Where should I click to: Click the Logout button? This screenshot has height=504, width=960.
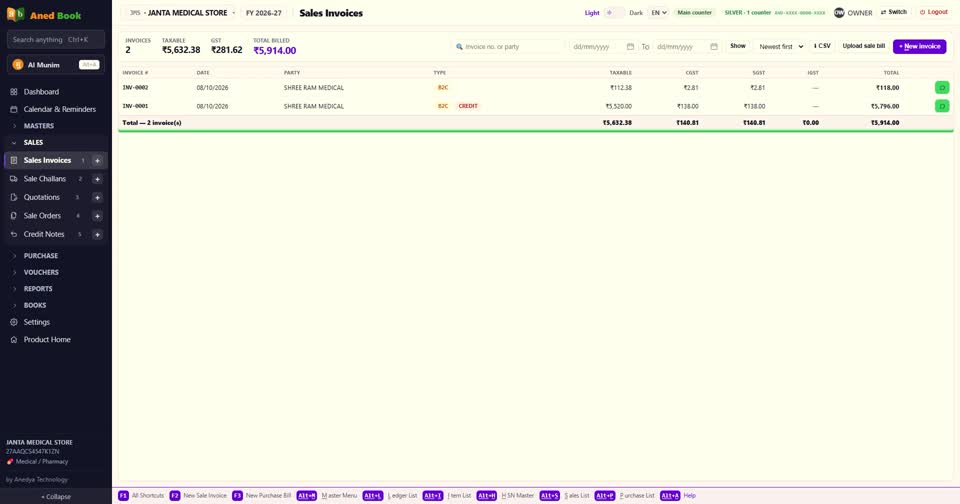click(x=934, y=12)
